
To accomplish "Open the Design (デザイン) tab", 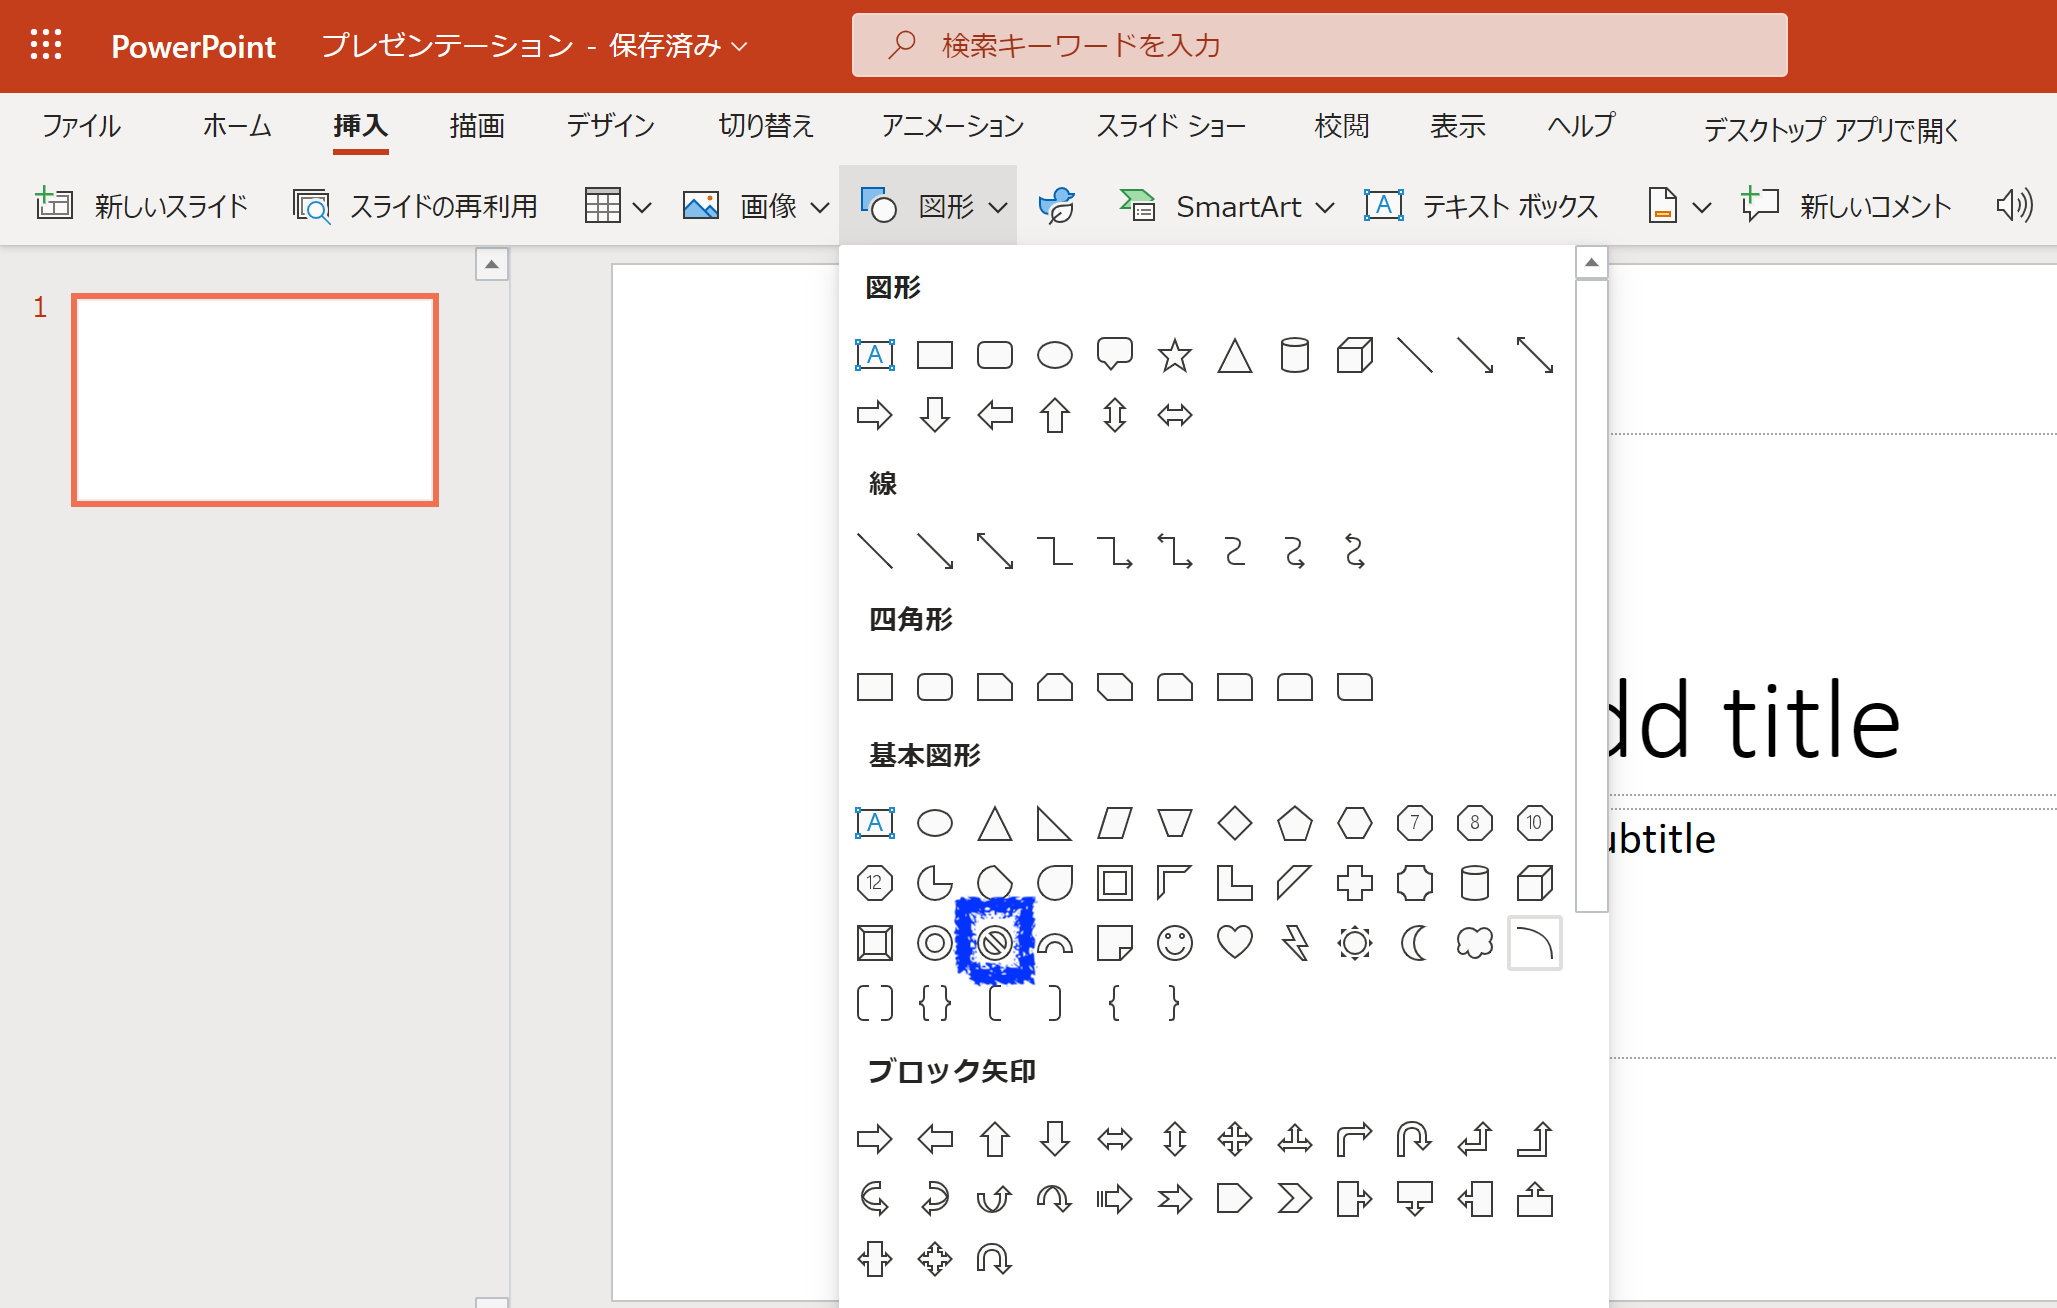I will 610,126.
